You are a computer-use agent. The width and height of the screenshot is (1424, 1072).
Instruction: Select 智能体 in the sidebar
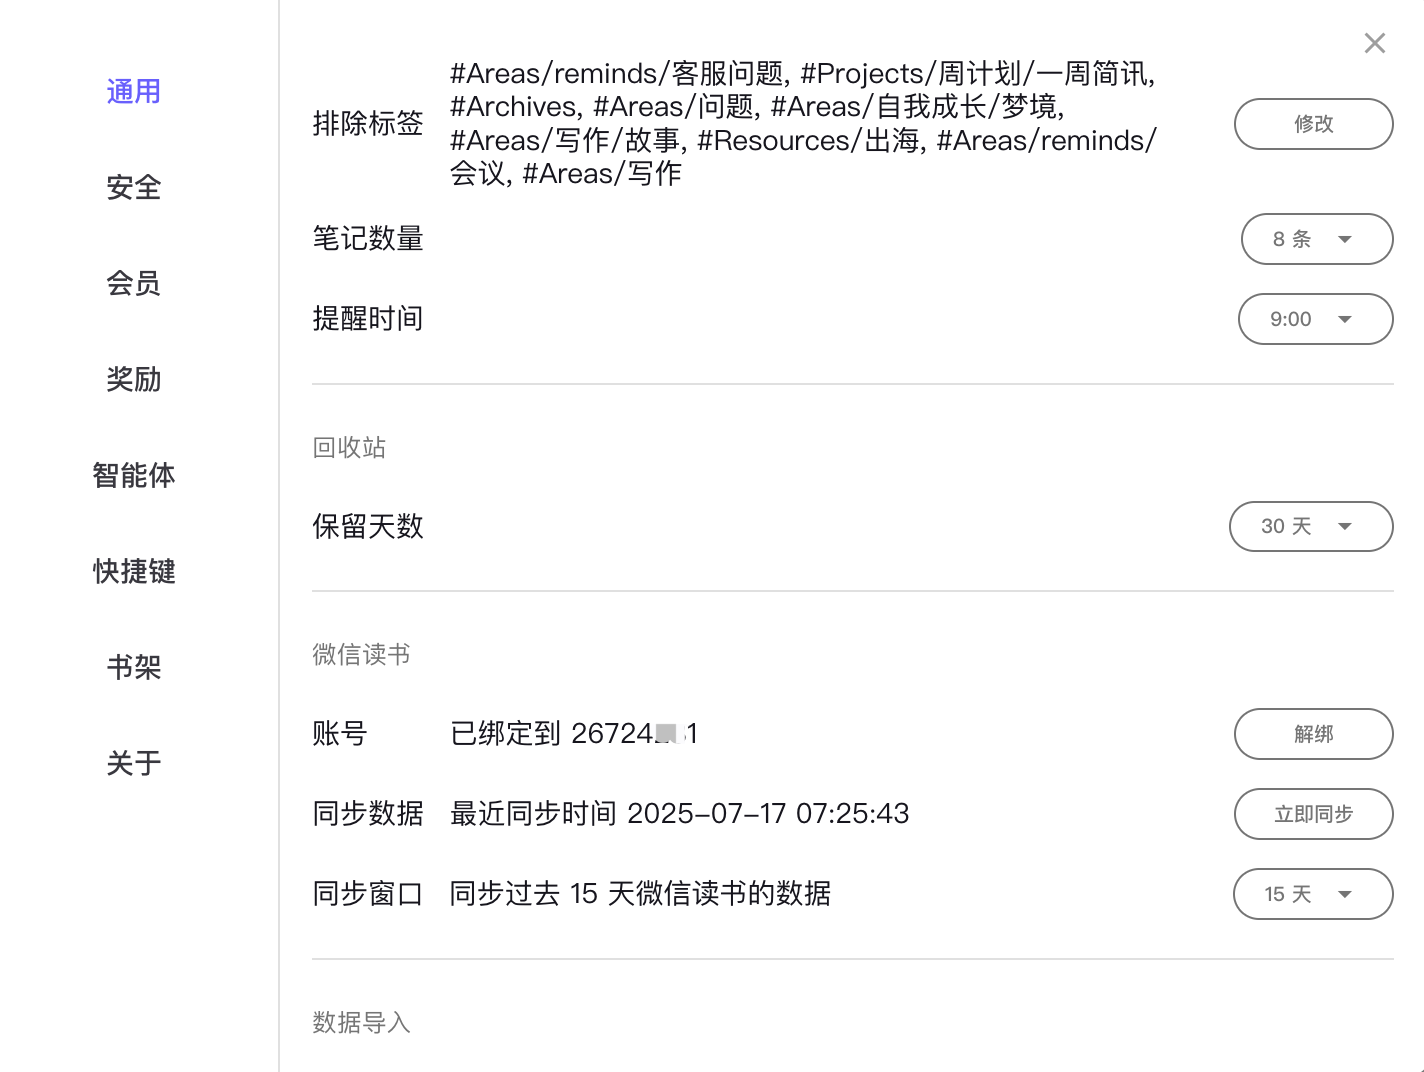tap(134, 476)
